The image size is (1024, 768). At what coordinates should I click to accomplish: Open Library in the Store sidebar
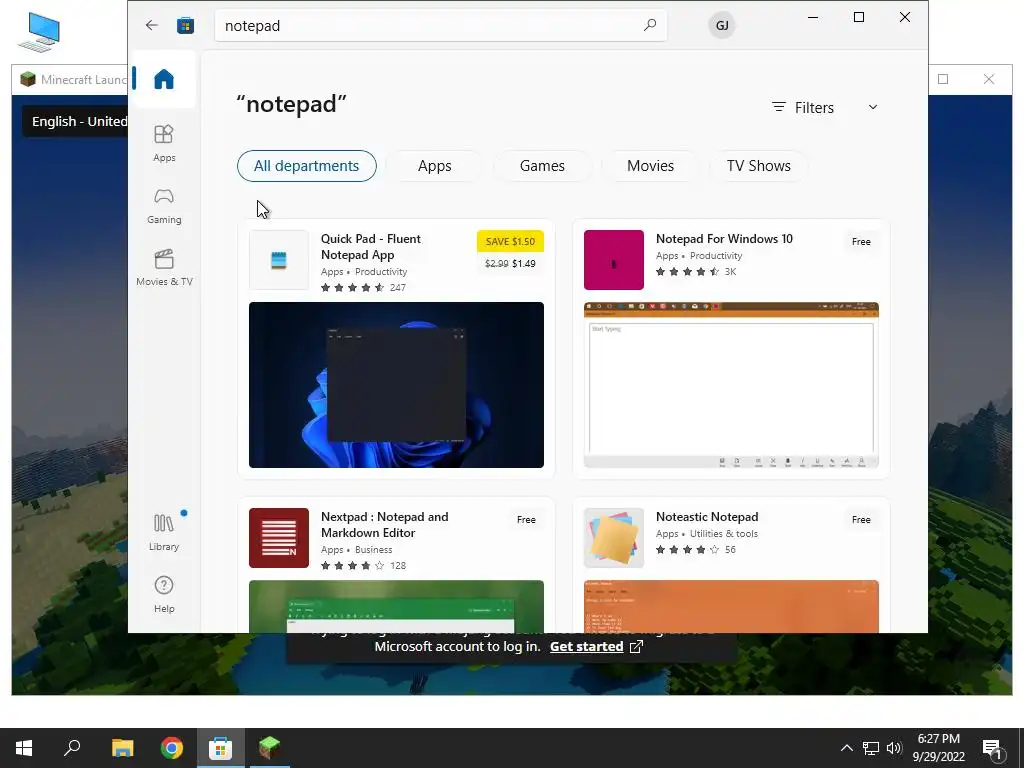164,532
